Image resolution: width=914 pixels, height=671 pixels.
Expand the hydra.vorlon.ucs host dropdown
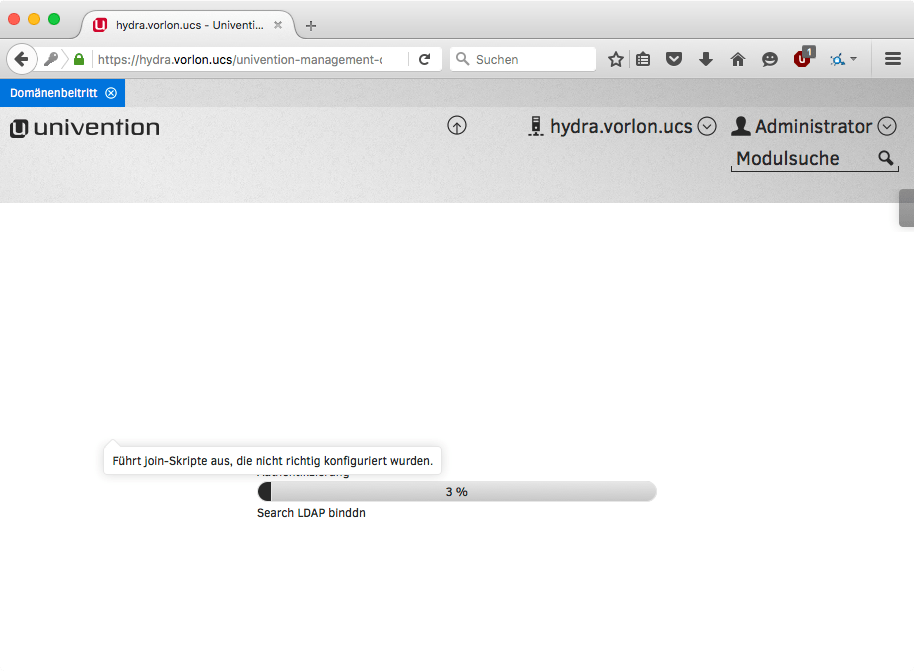pyautogui.click(x=707, y=126)
